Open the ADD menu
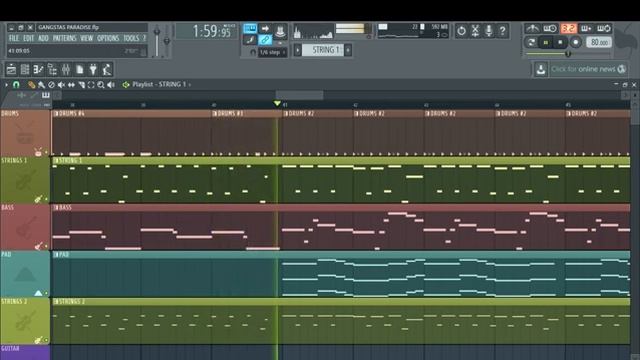 (x=43, y=38)
